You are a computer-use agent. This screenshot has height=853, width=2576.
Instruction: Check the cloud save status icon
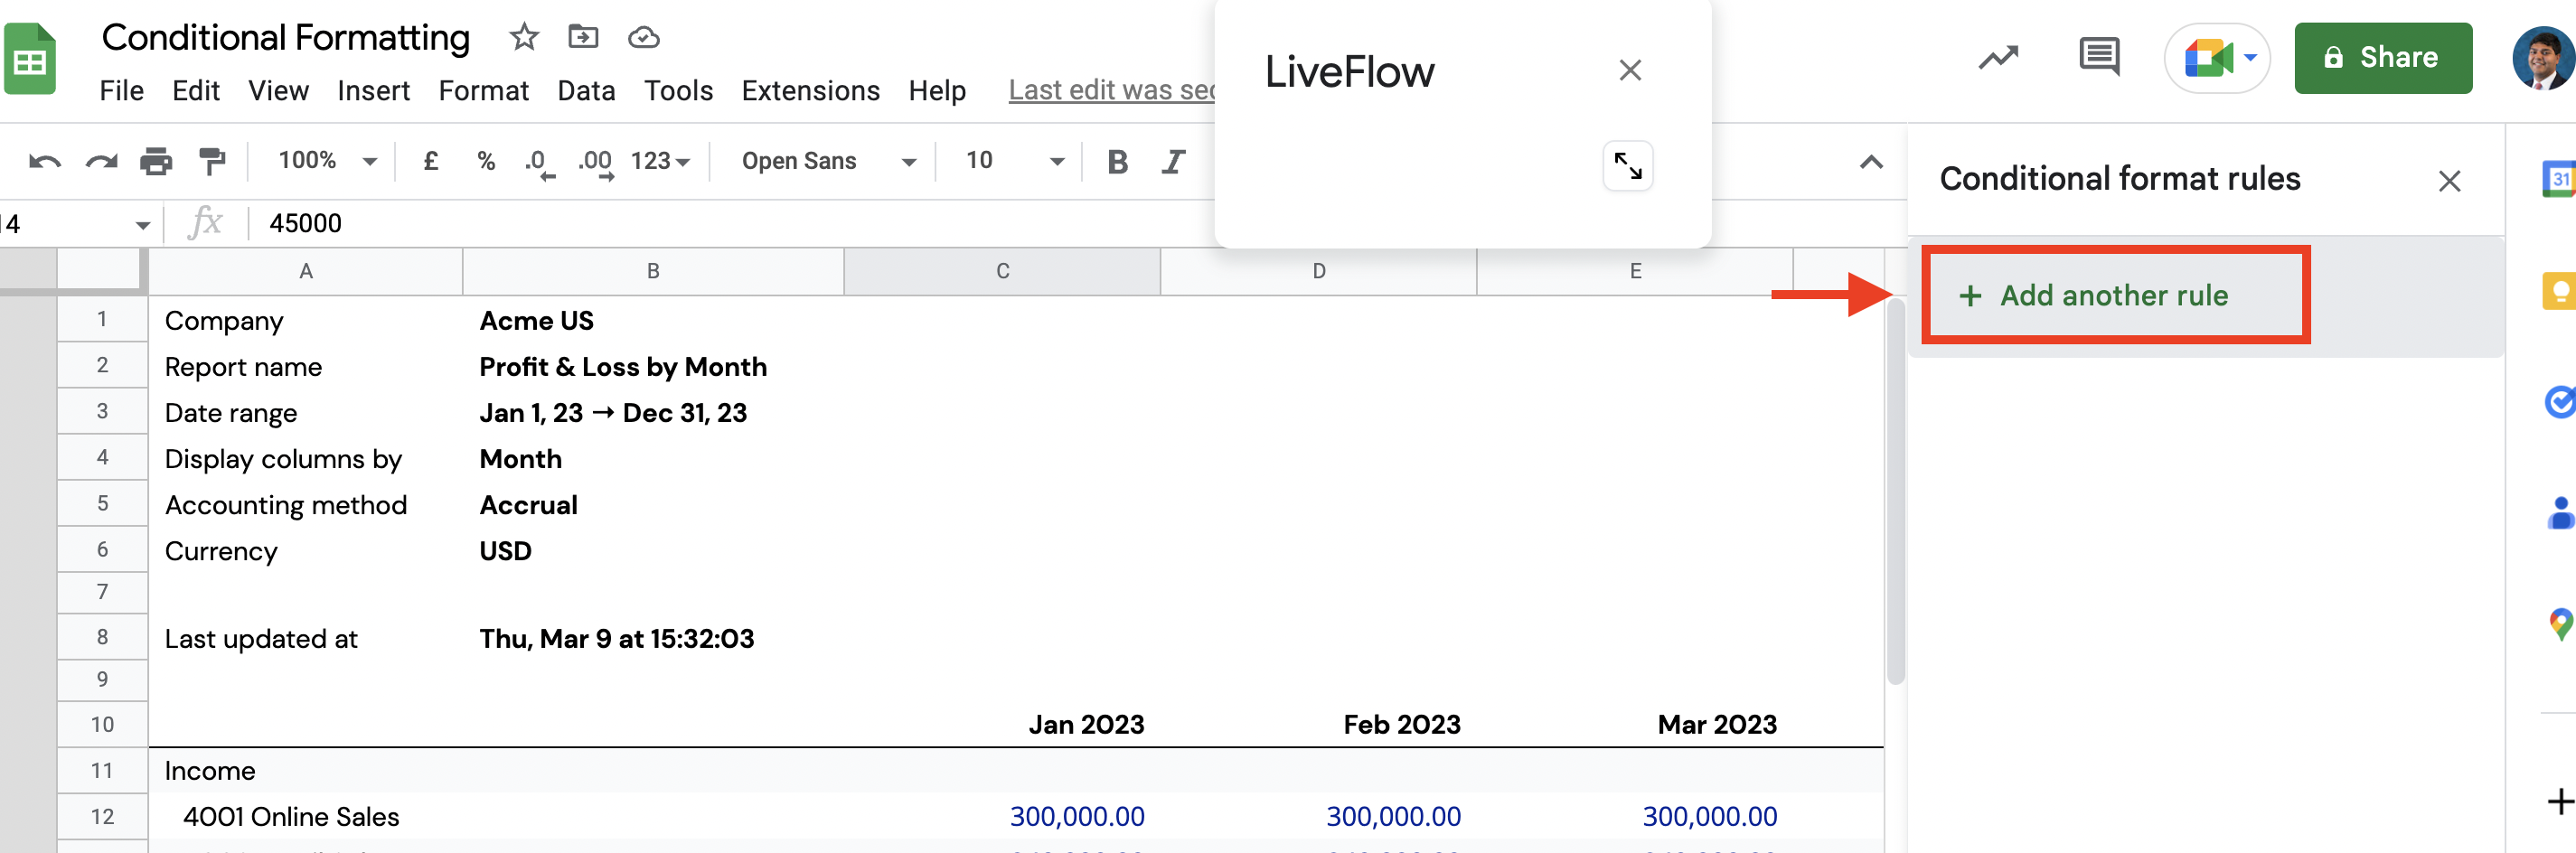[x=643, y=38]
